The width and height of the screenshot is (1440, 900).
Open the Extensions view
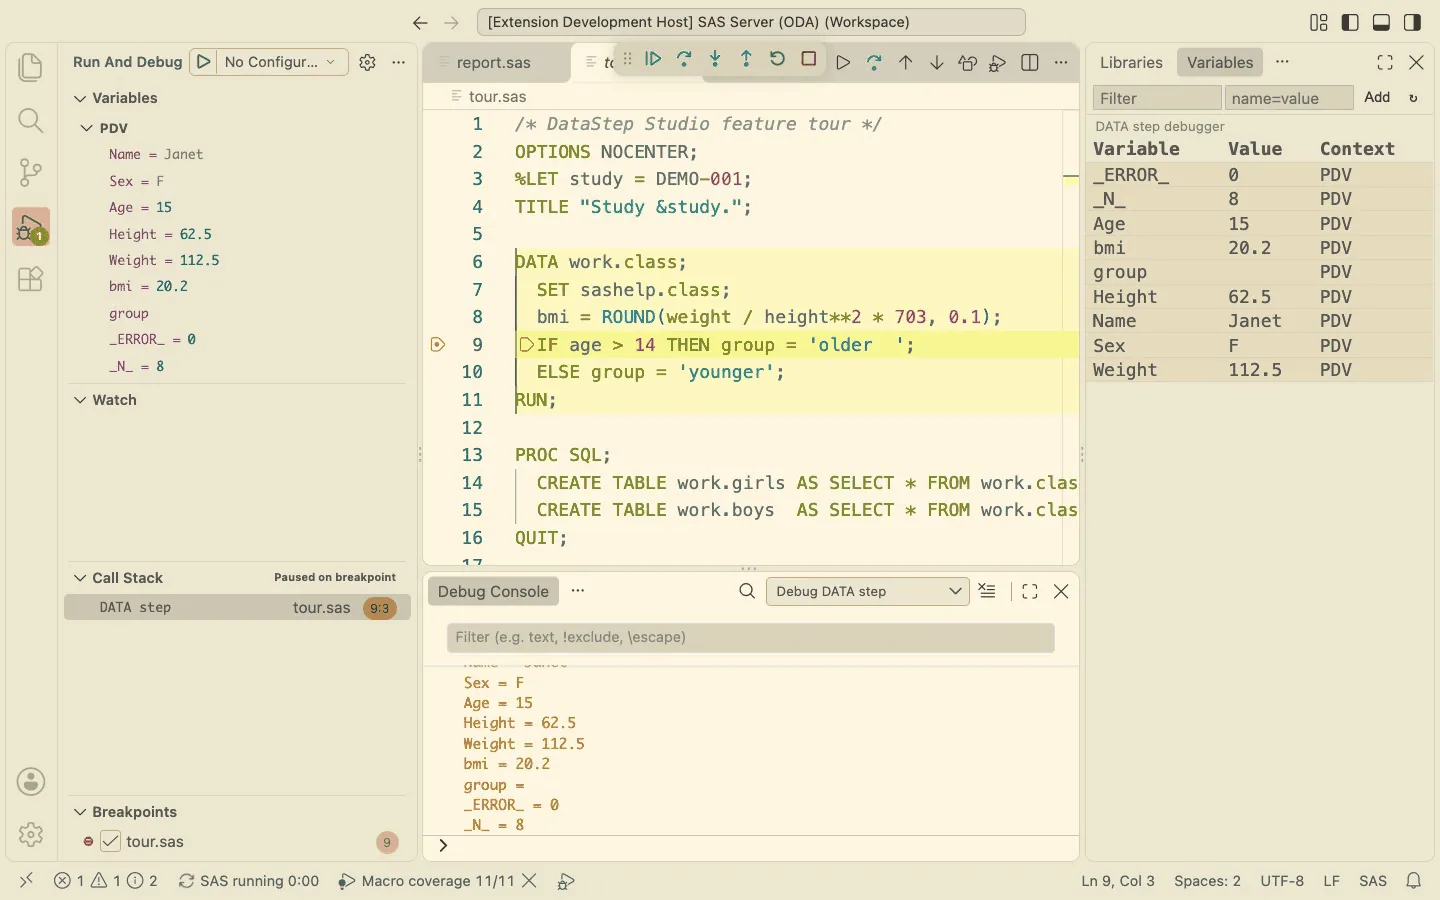(31, 279)
